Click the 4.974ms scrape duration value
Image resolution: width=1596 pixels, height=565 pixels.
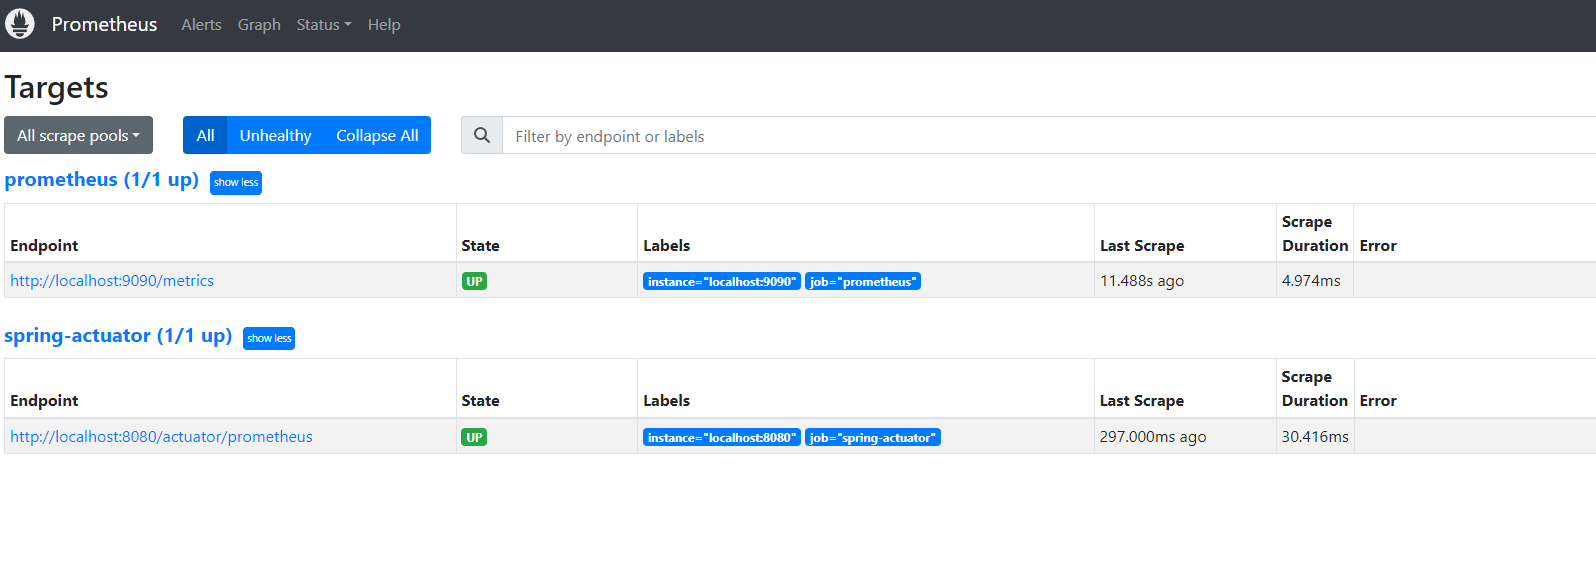[1311, 281]
